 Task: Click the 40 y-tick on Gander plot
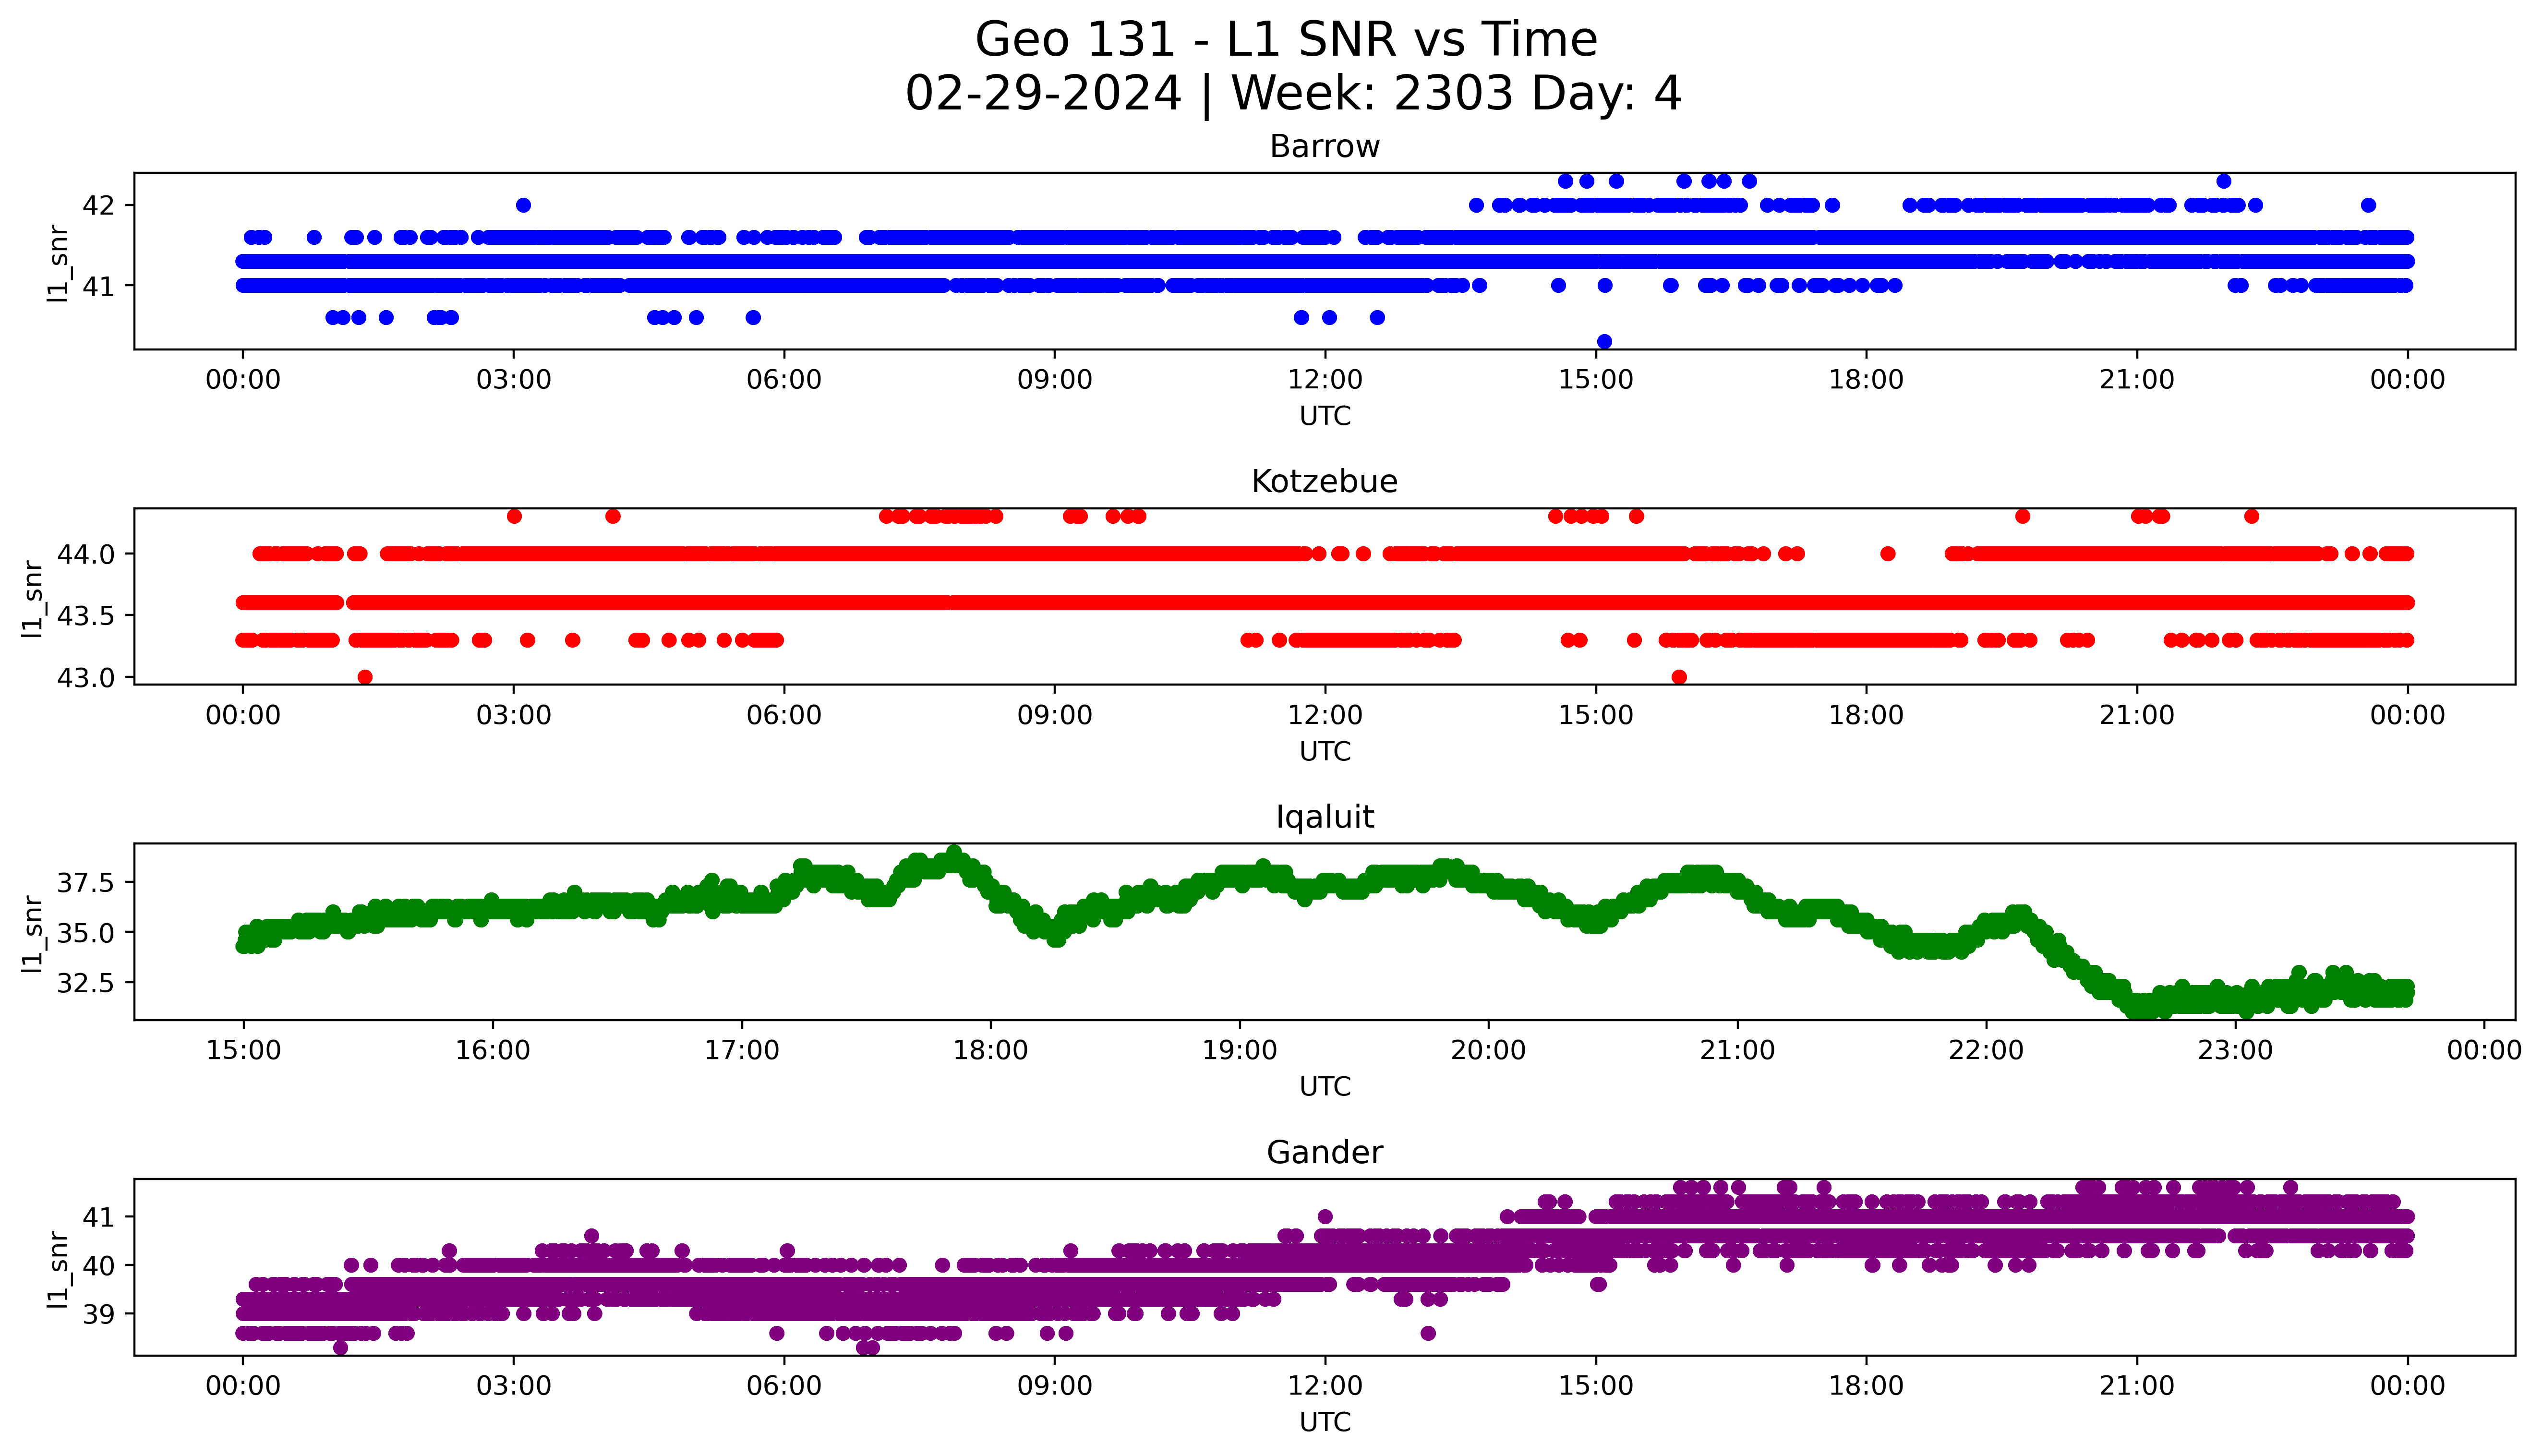(99, 1266)
